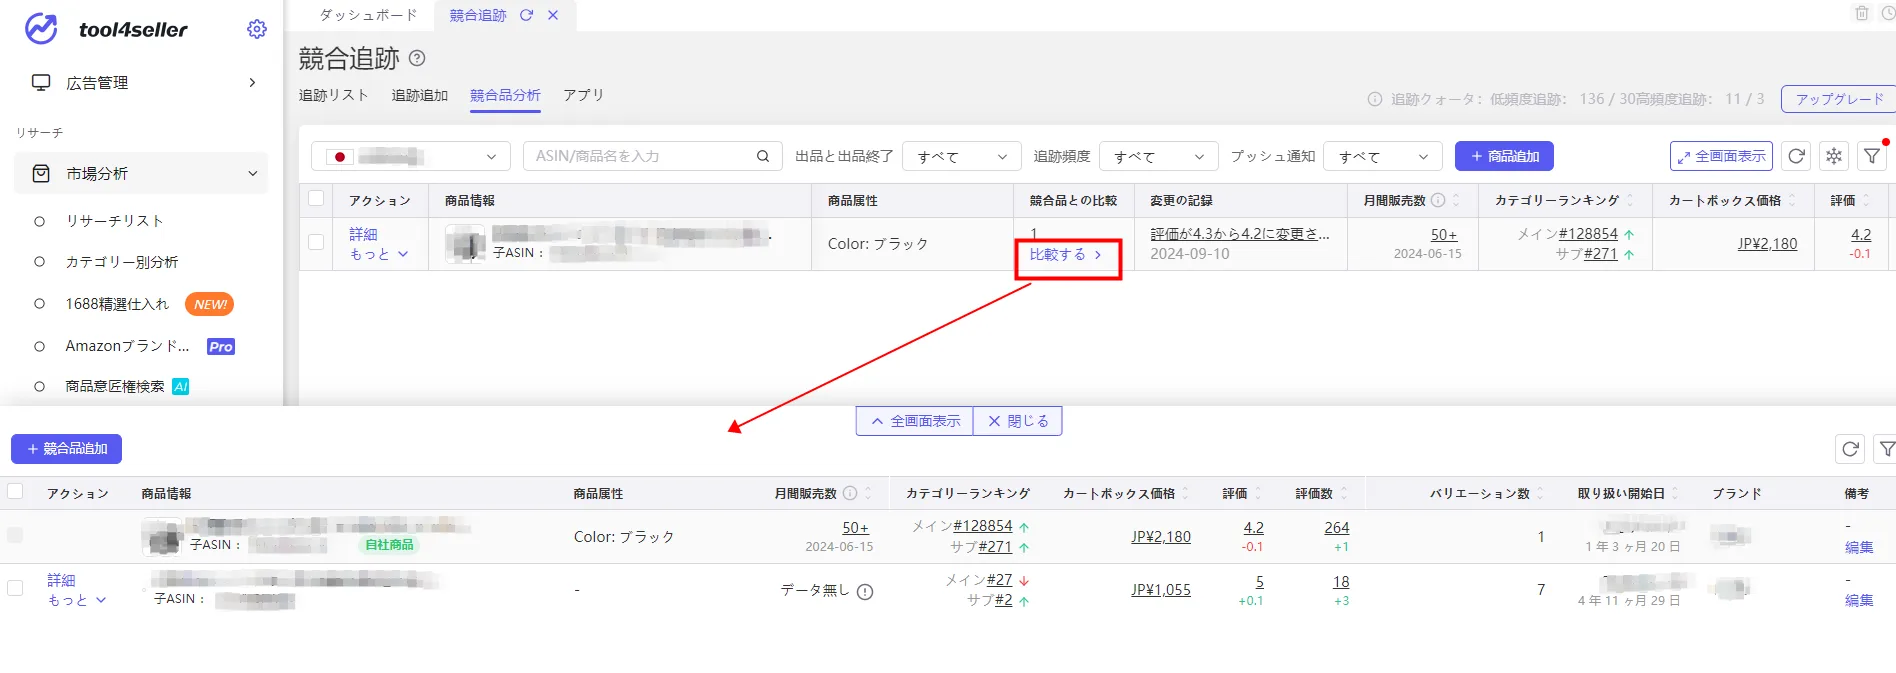Screen dimensions: 1896x673
Task: Click 競合品追加 button
Action: (66, 449)
